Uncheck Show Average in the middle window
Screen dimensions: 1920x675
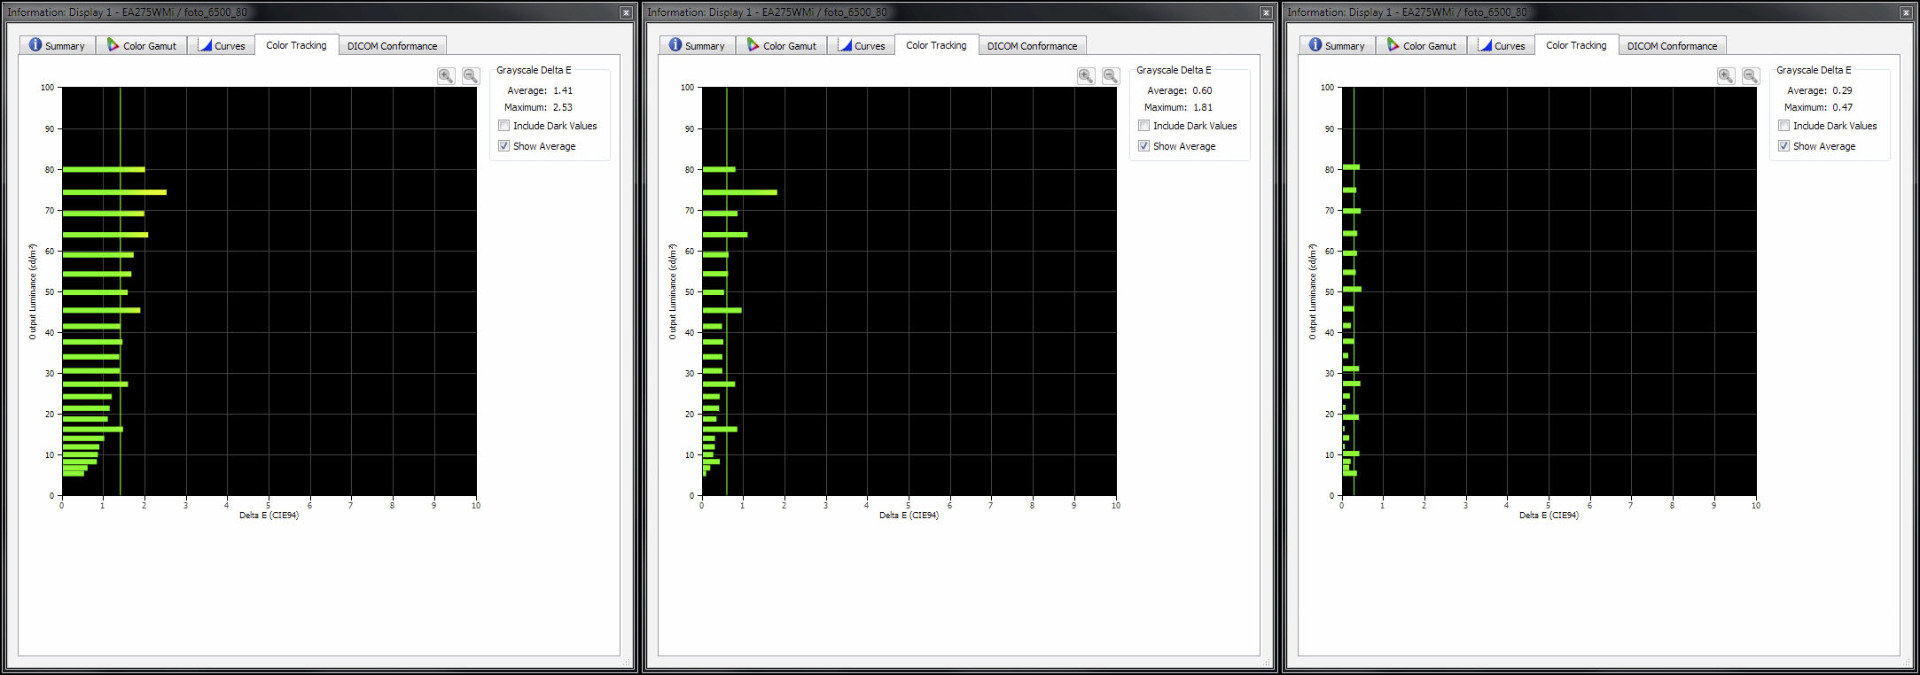pos(1144,146)
